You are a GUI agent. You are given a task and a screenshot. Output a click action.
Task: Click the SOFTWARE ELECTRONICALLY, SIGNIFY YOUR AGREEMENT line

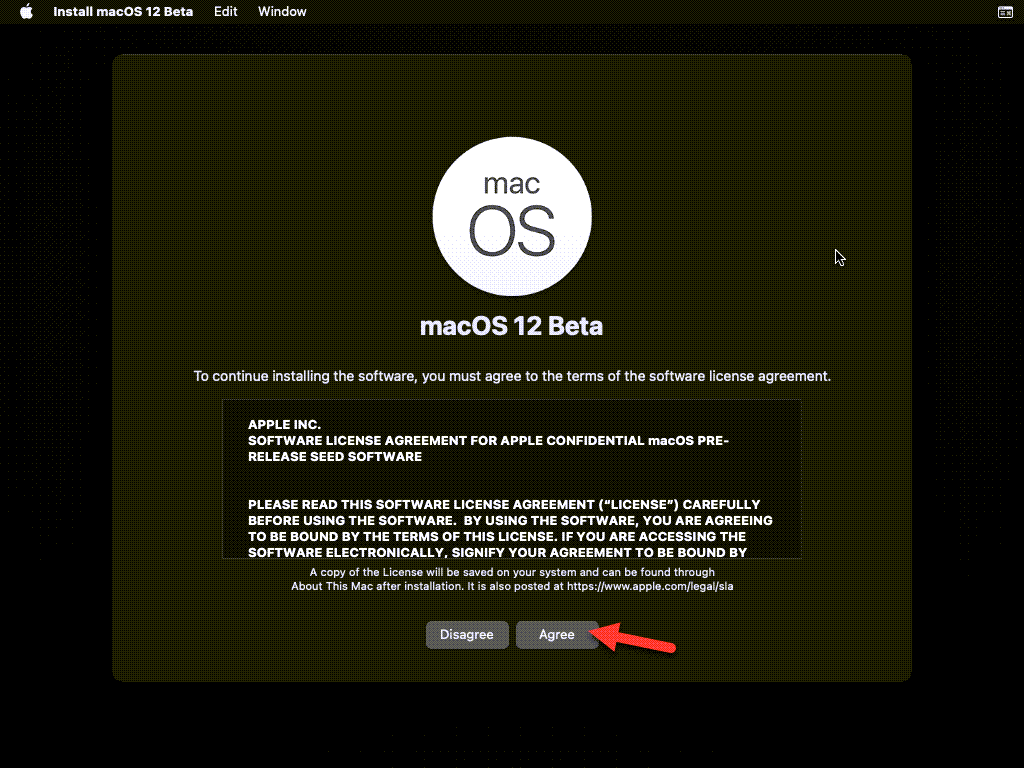(x=497, y=552)
